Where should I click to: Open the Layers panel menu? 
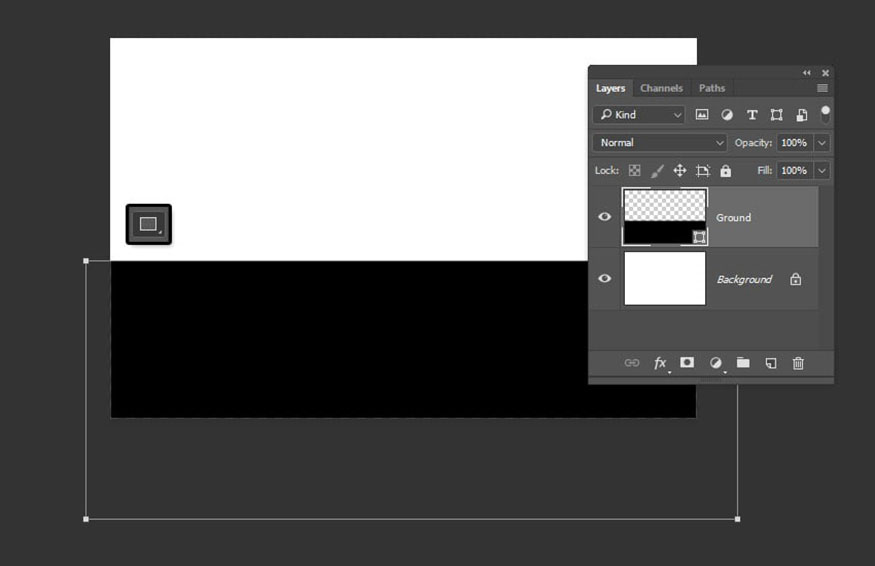(x=822, y=88)
